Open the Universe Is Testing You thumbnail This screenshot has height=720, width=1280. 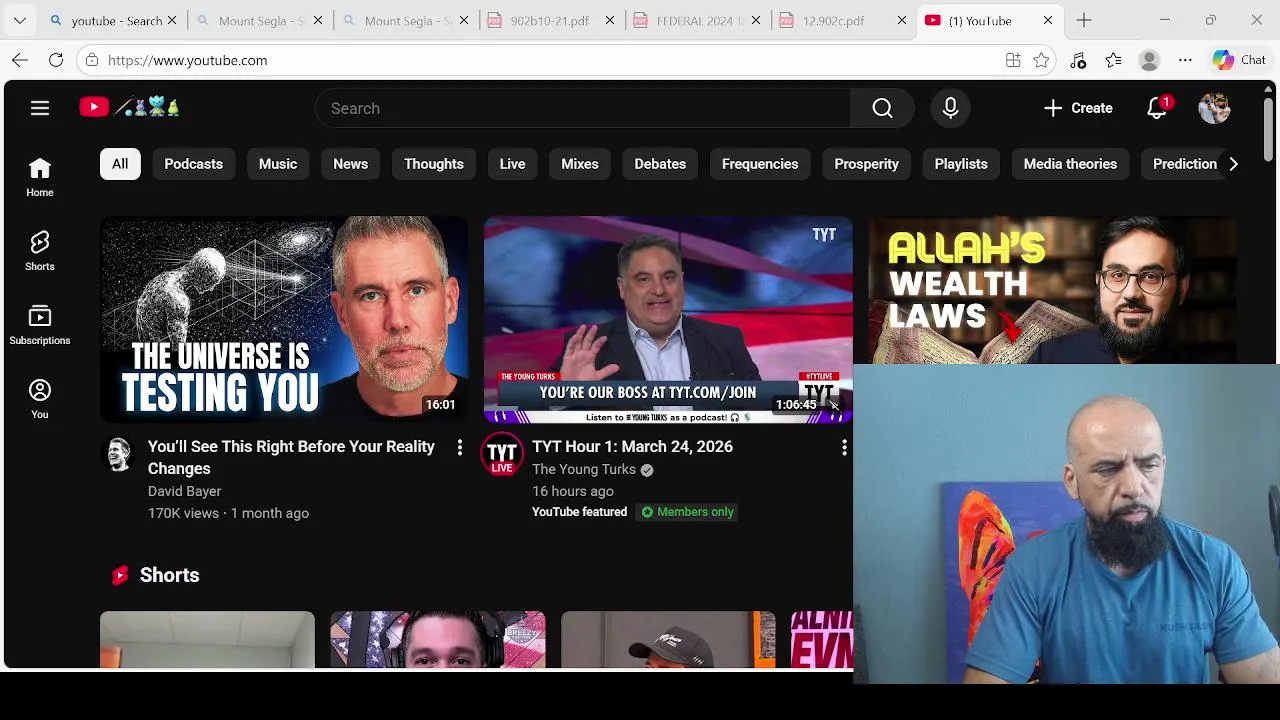click(x=284, y=319)
